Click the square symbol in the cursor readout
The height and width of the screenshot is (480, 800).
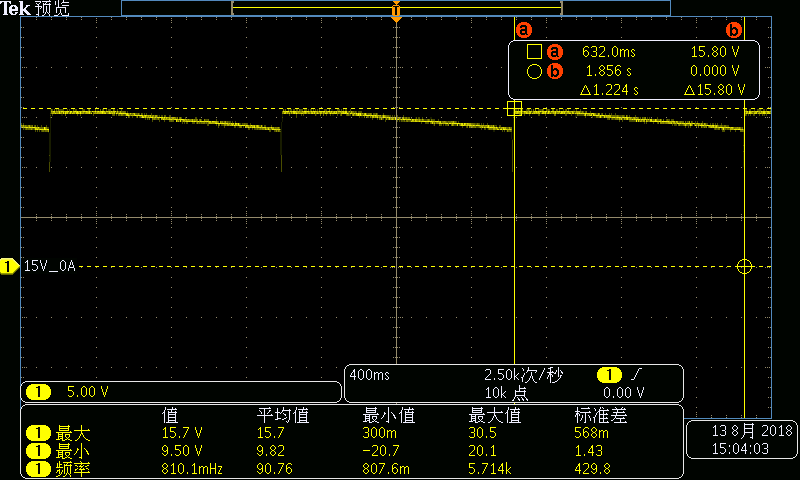(534, 52)
